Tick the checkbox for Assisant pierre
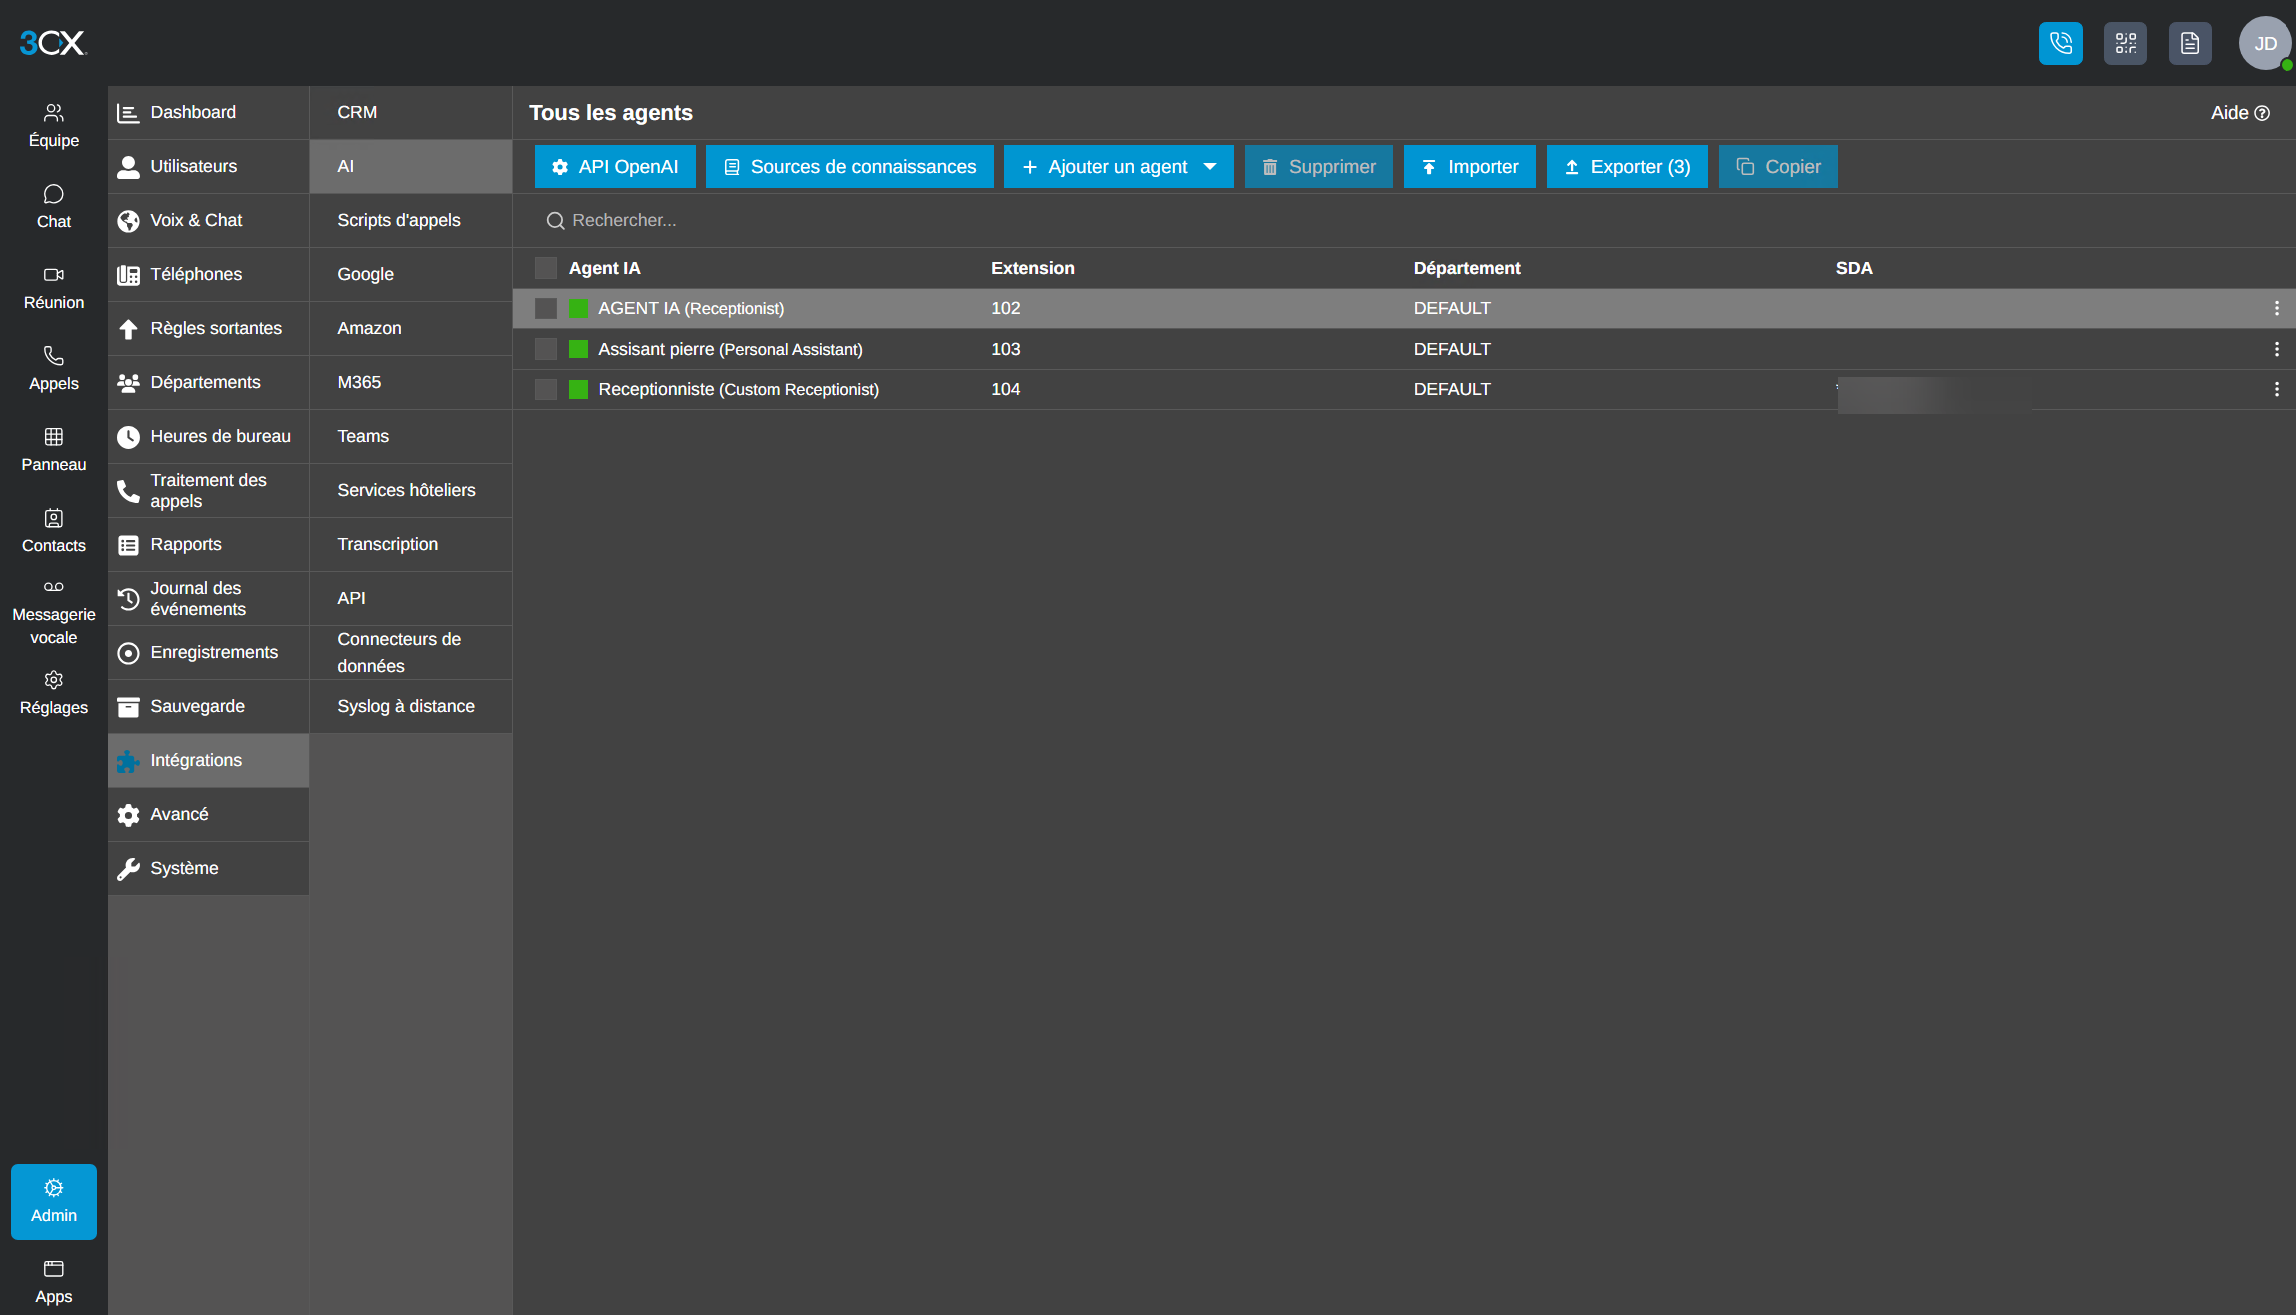Screen dimensions: 2296x1315 [x=546, y=349]
